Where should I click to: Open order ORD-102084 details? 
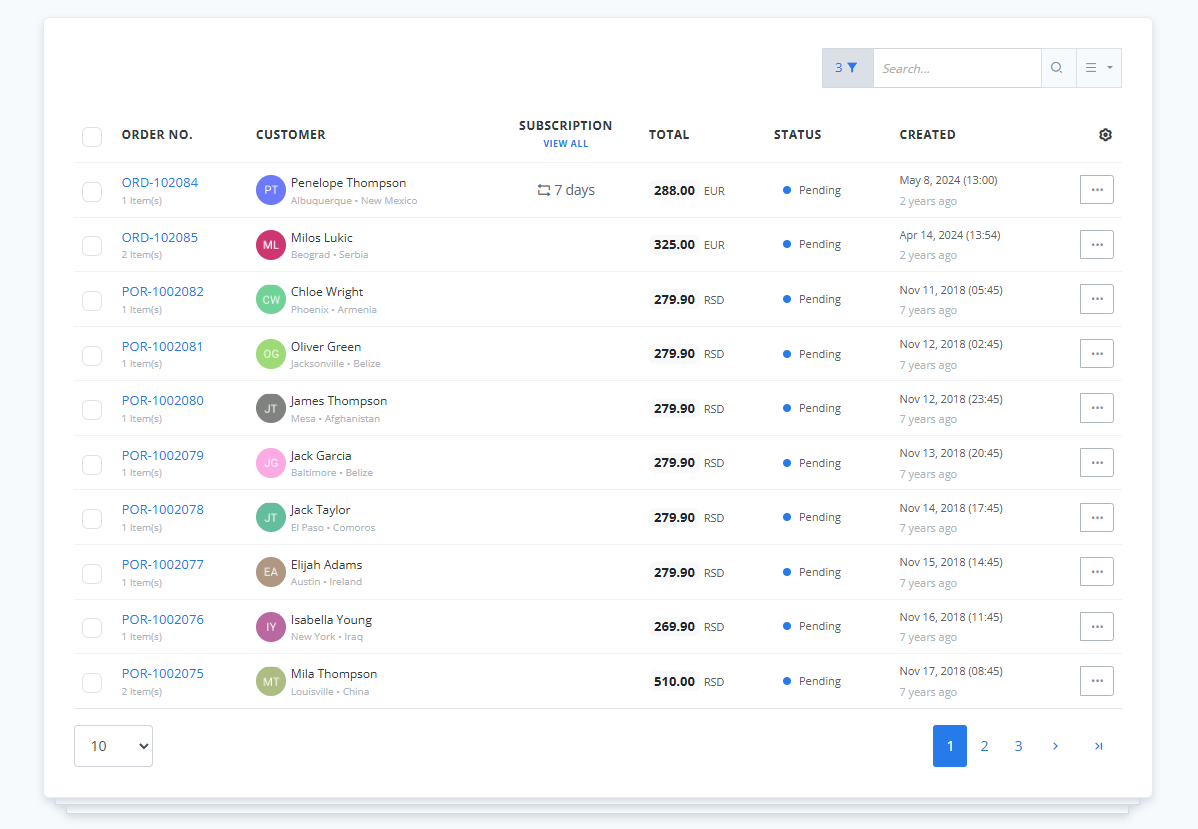[159, 182]
